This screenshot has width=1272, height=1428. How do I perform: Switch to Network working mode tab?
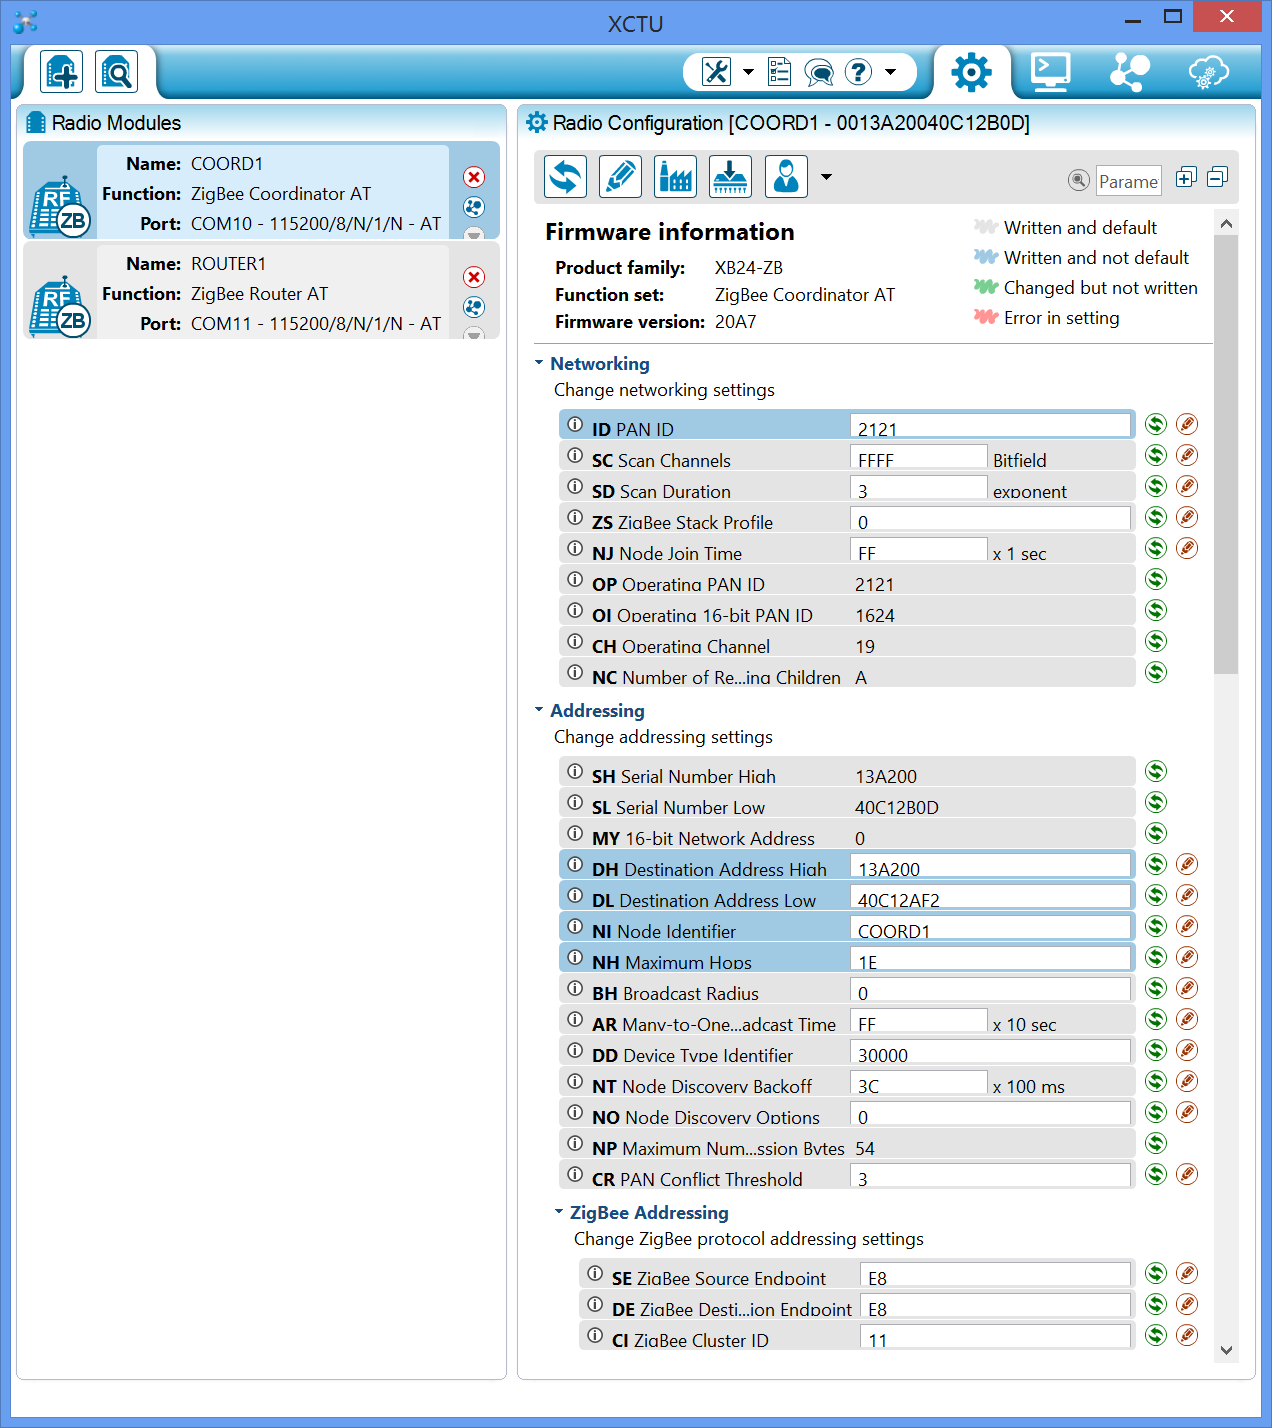pos(1129,72)
